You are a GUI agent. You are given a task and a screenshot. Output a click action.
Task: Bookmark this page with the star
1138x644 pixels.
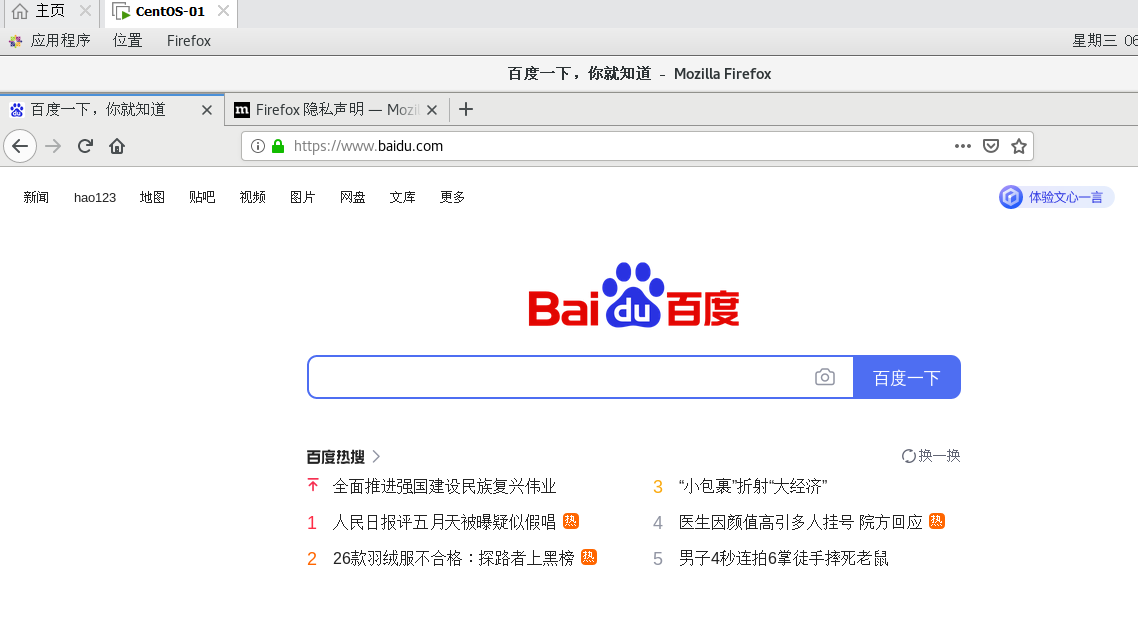pyautogui.click(x=1019, y=146)
